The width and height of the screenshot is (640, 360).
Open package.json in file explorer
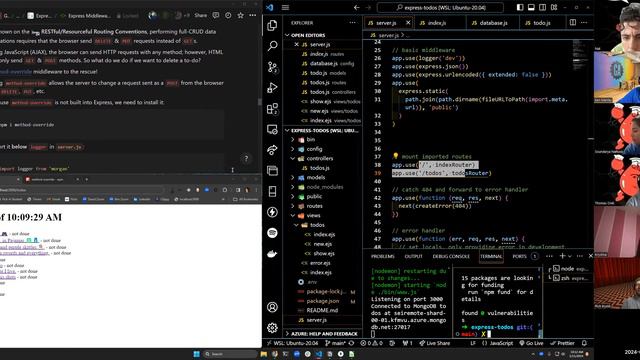[322, 301]
